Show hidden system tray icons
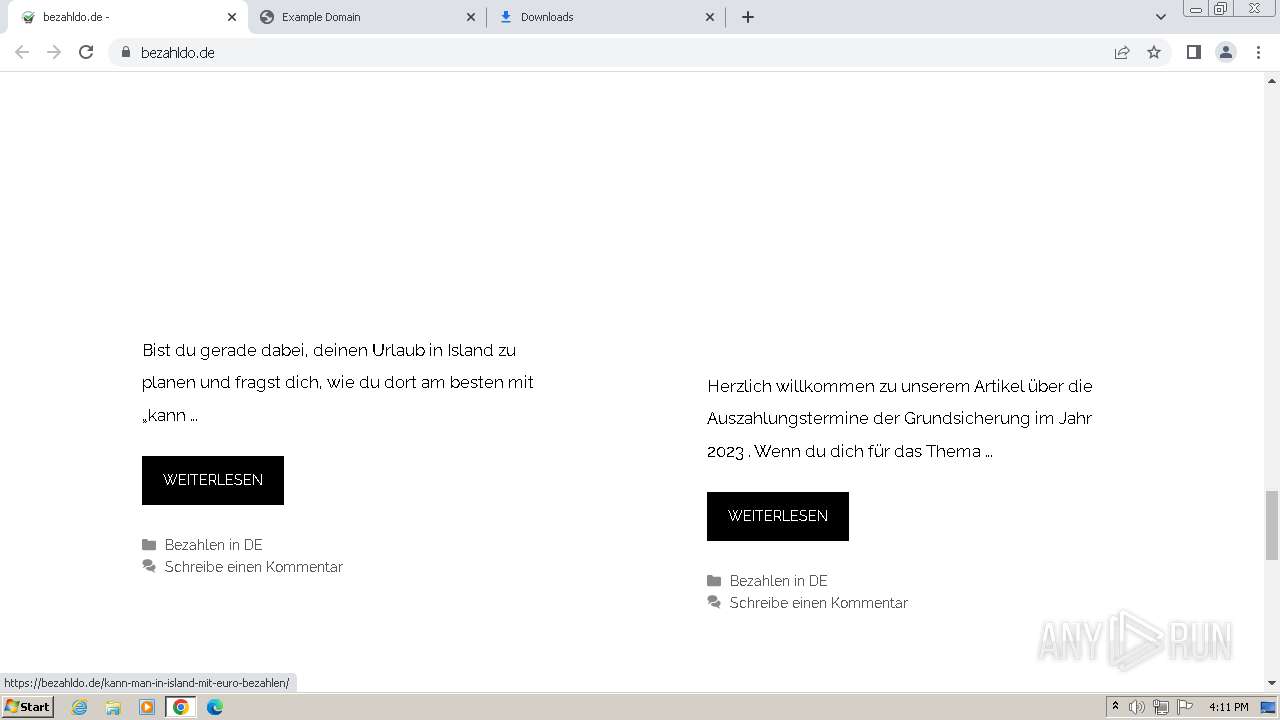Image resolution: width=1280 pixels, height=720 pixels. 1116,706
